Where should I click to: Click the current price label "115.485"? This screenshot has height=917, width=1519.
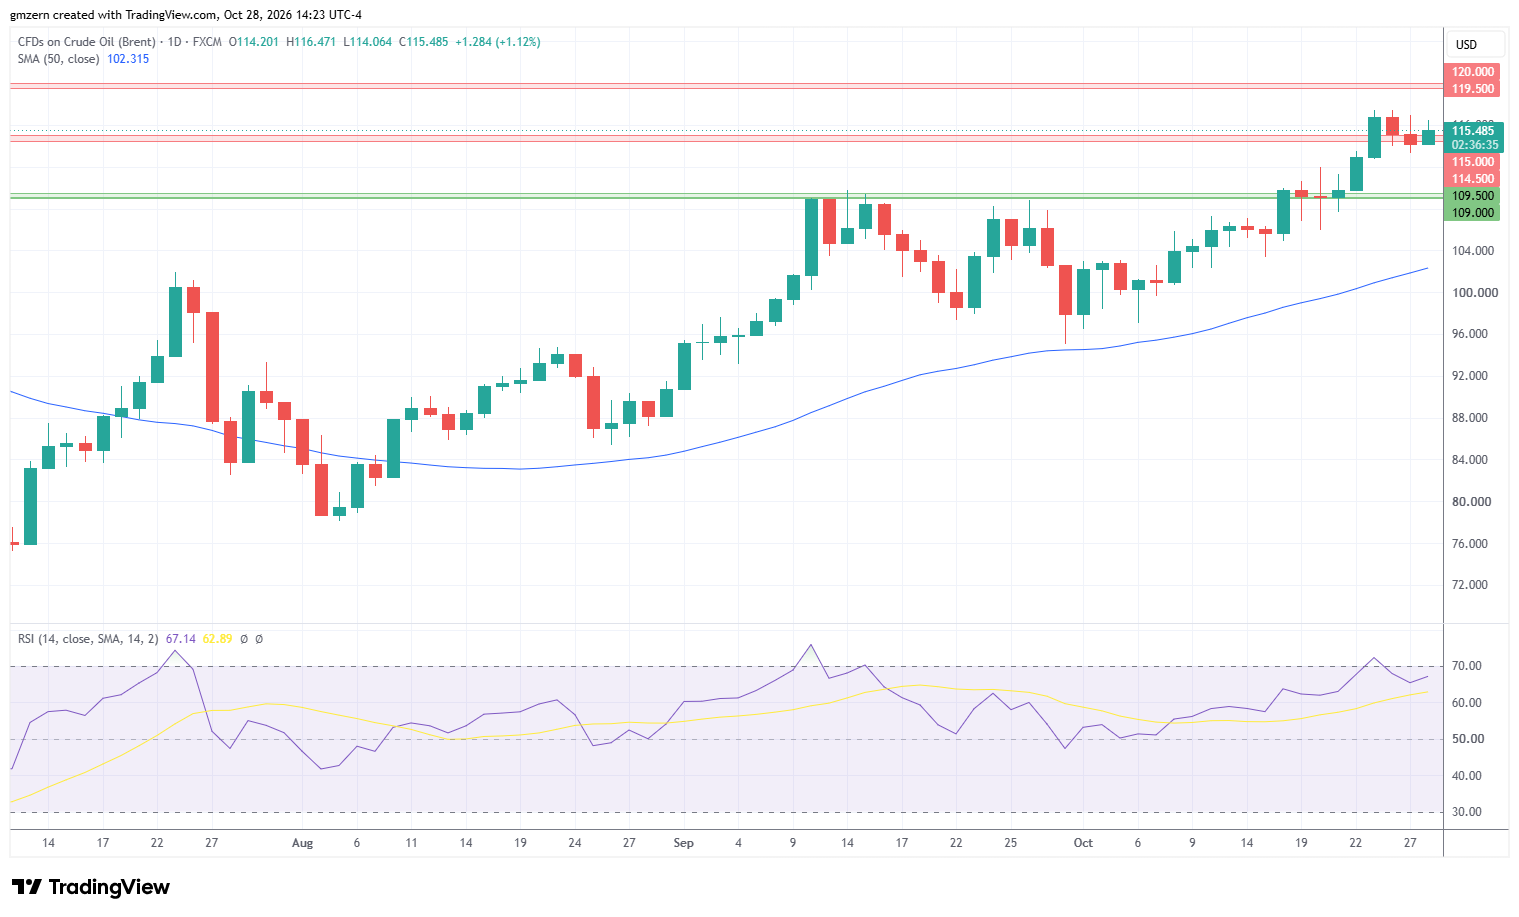[1473, 131]
